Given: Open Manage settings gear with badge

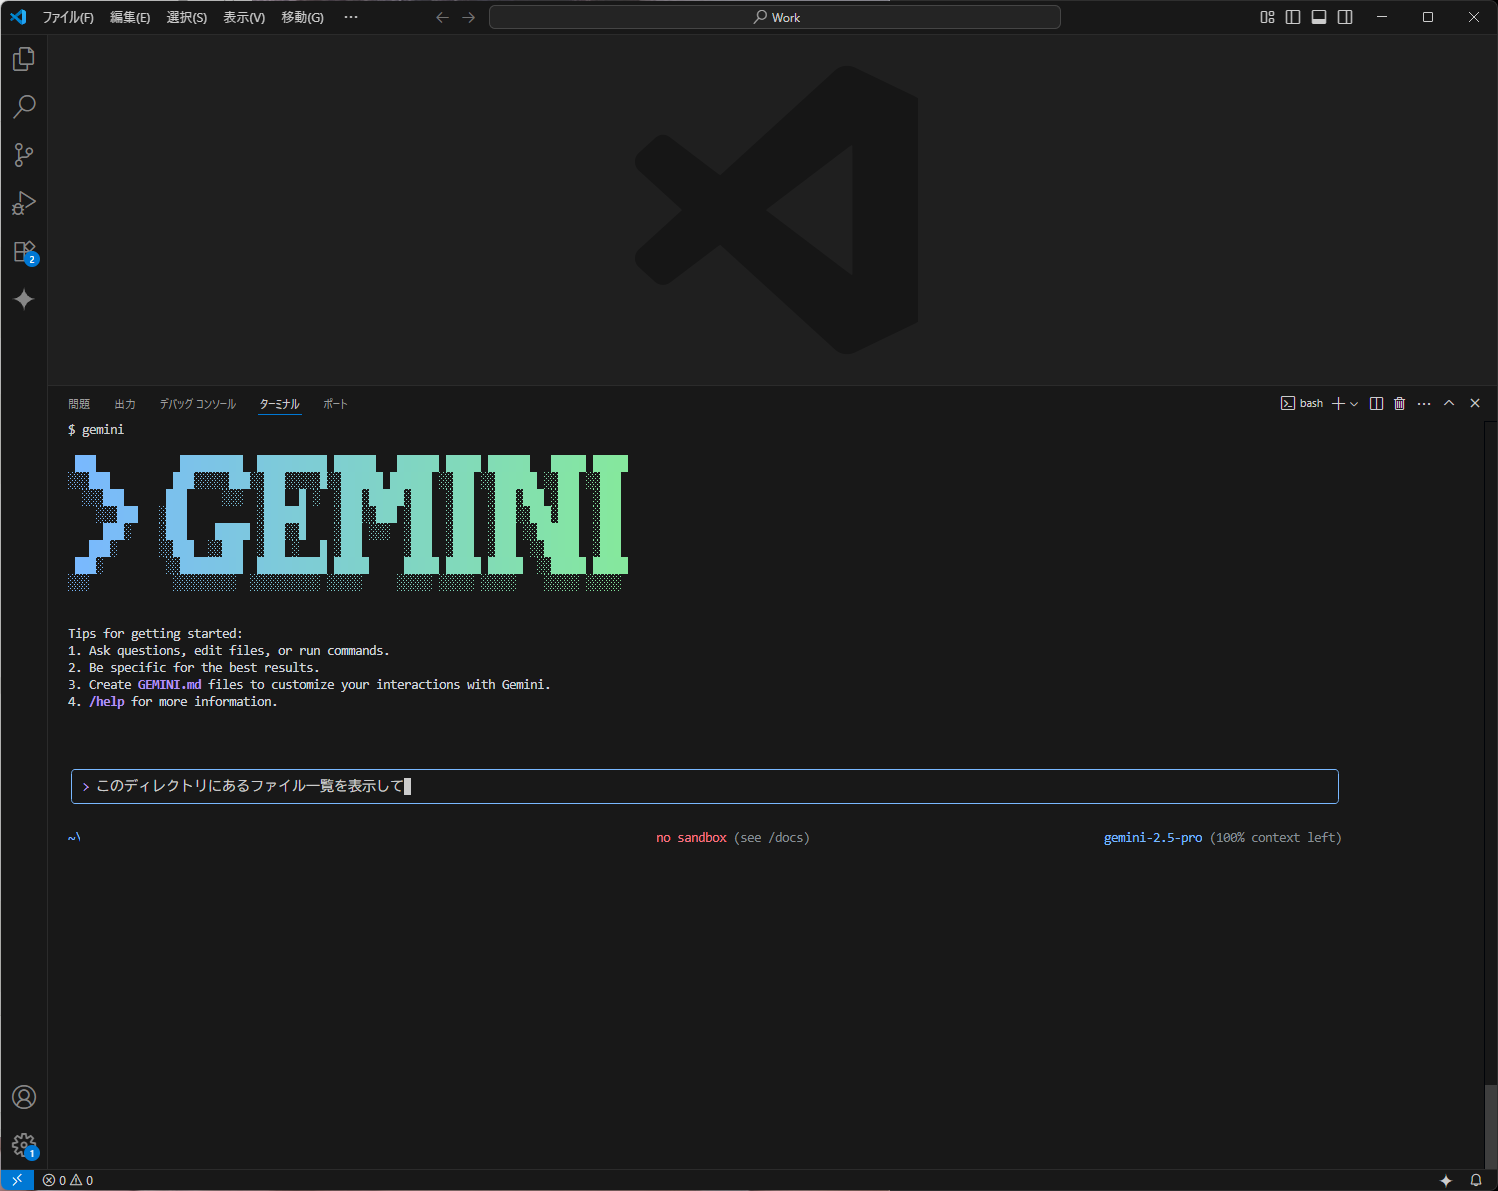Looking at the screenshot, I should point(23,1146).
